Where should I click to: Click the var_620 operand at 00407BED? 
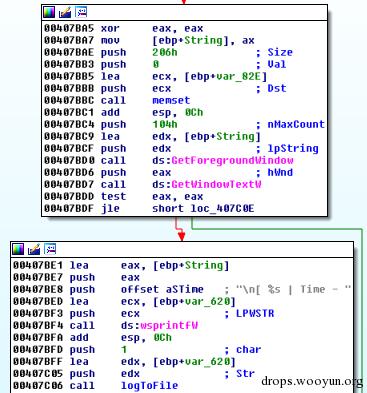pos(208,301)
